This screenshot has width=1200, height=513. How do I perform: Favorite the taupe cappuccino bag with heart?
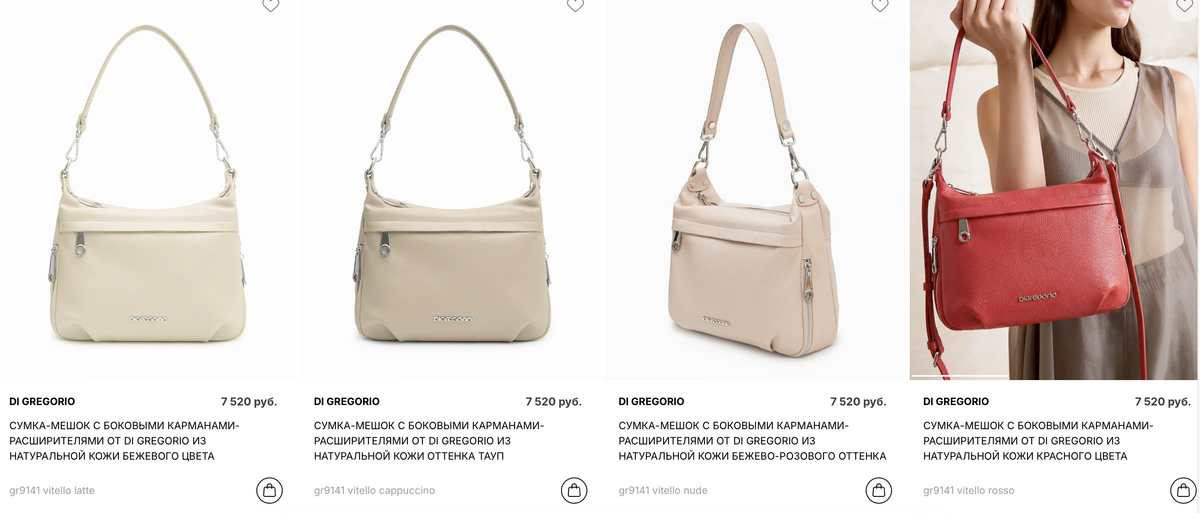pos(575,5)
